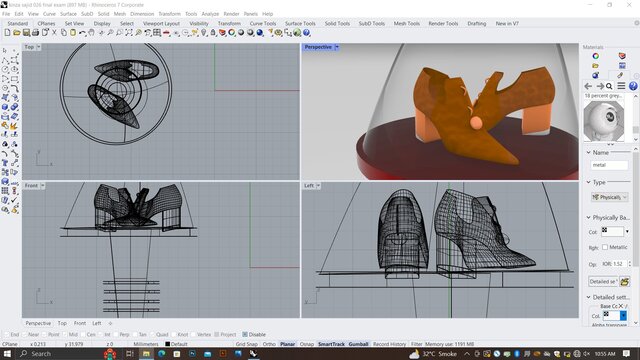Click Materials panel blue help icon
640x360 pixels.
pyautogui.click(x=633, y=86)
